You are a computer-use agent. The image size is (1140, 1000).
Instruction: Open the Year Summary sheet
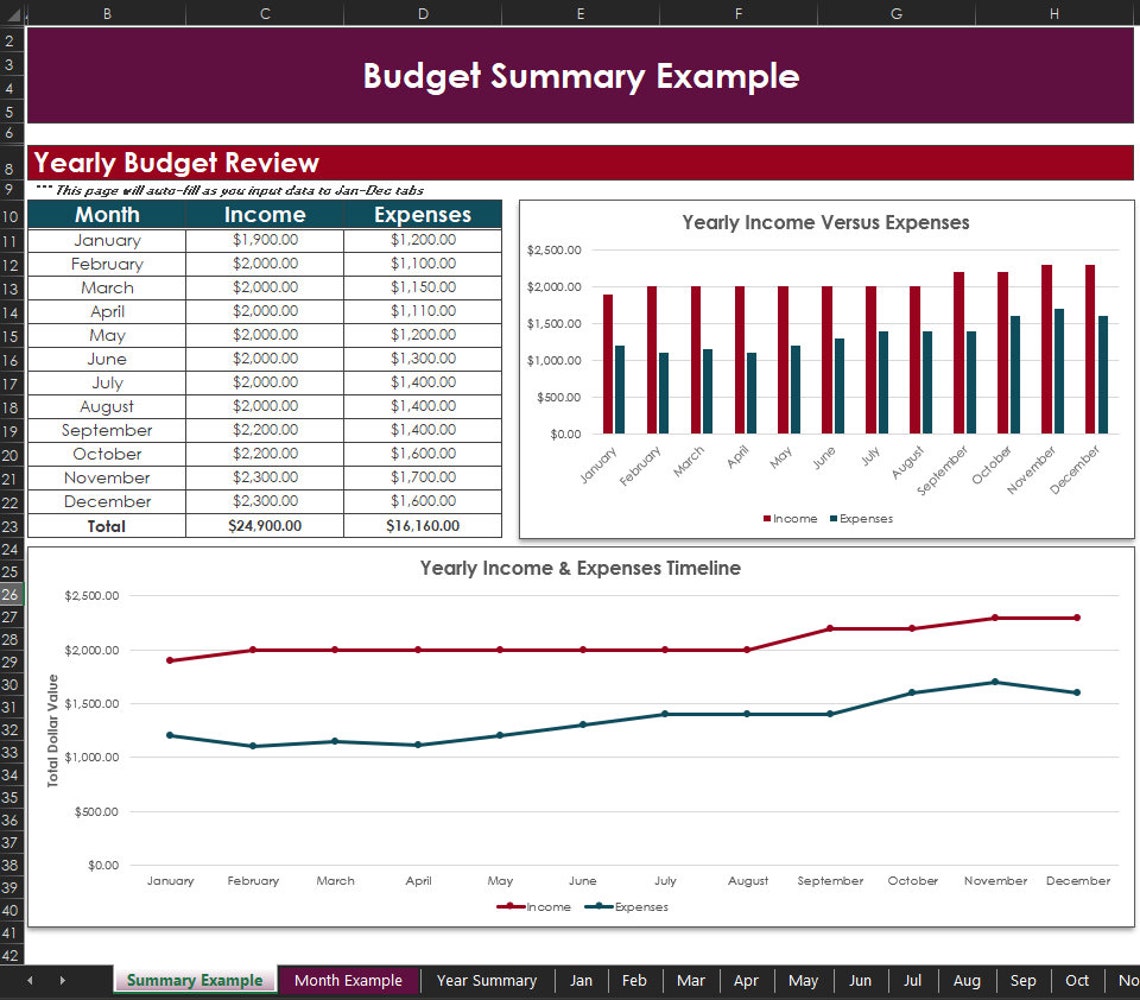pyautogui.click(x=487, y=981)
